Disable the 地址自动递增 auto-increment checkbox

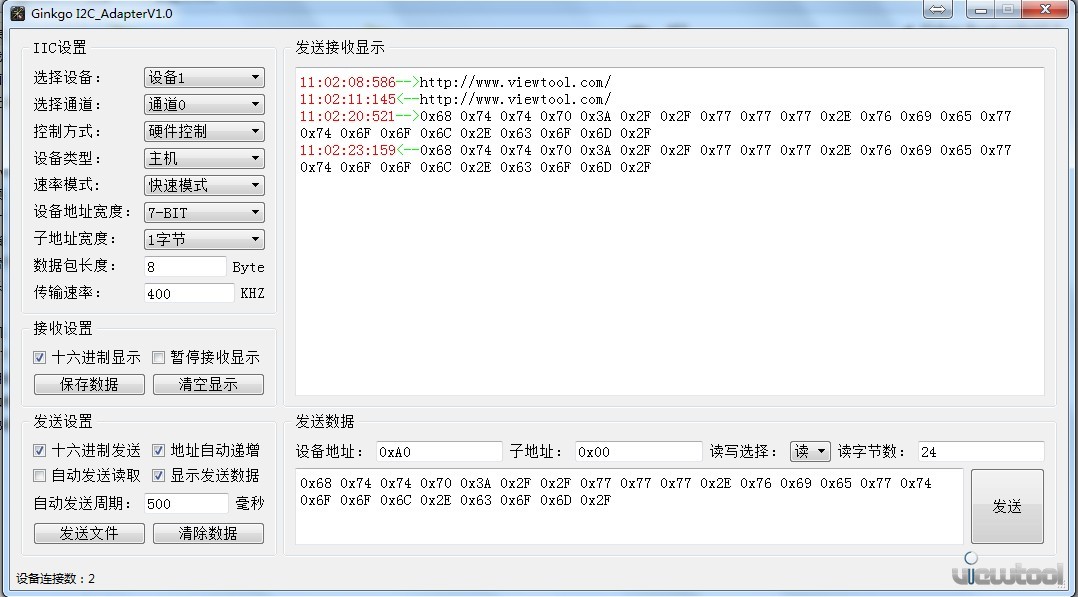point(157,450)
